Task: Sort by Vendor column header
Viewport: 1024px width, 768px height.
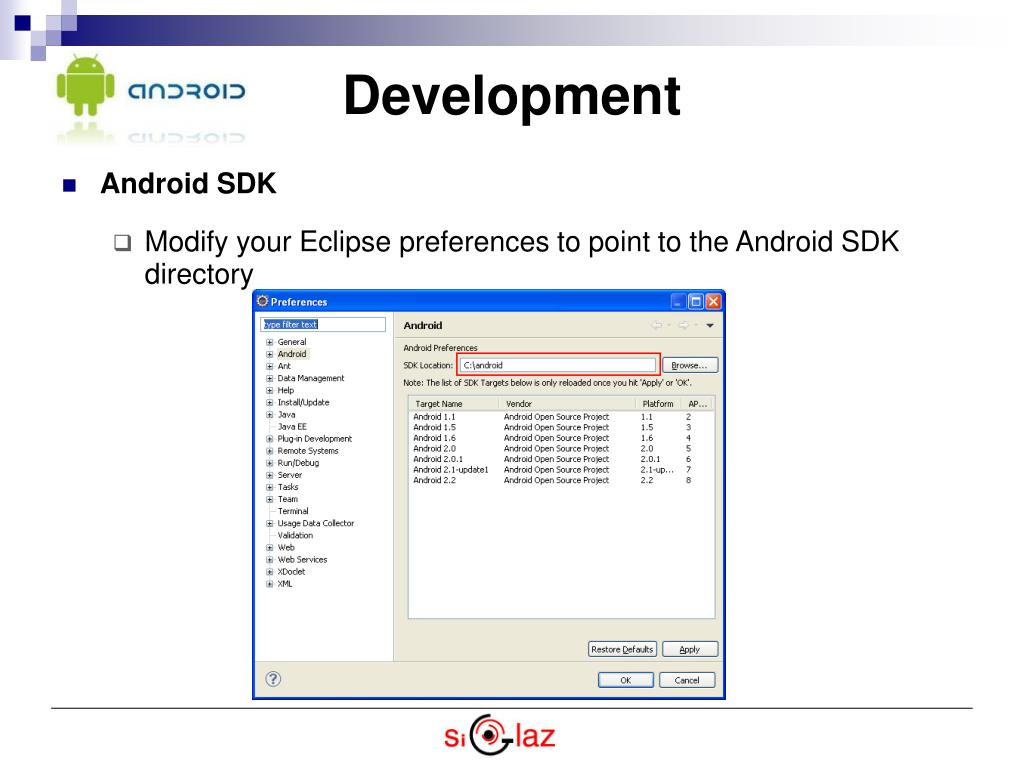Action: (567, 404)
